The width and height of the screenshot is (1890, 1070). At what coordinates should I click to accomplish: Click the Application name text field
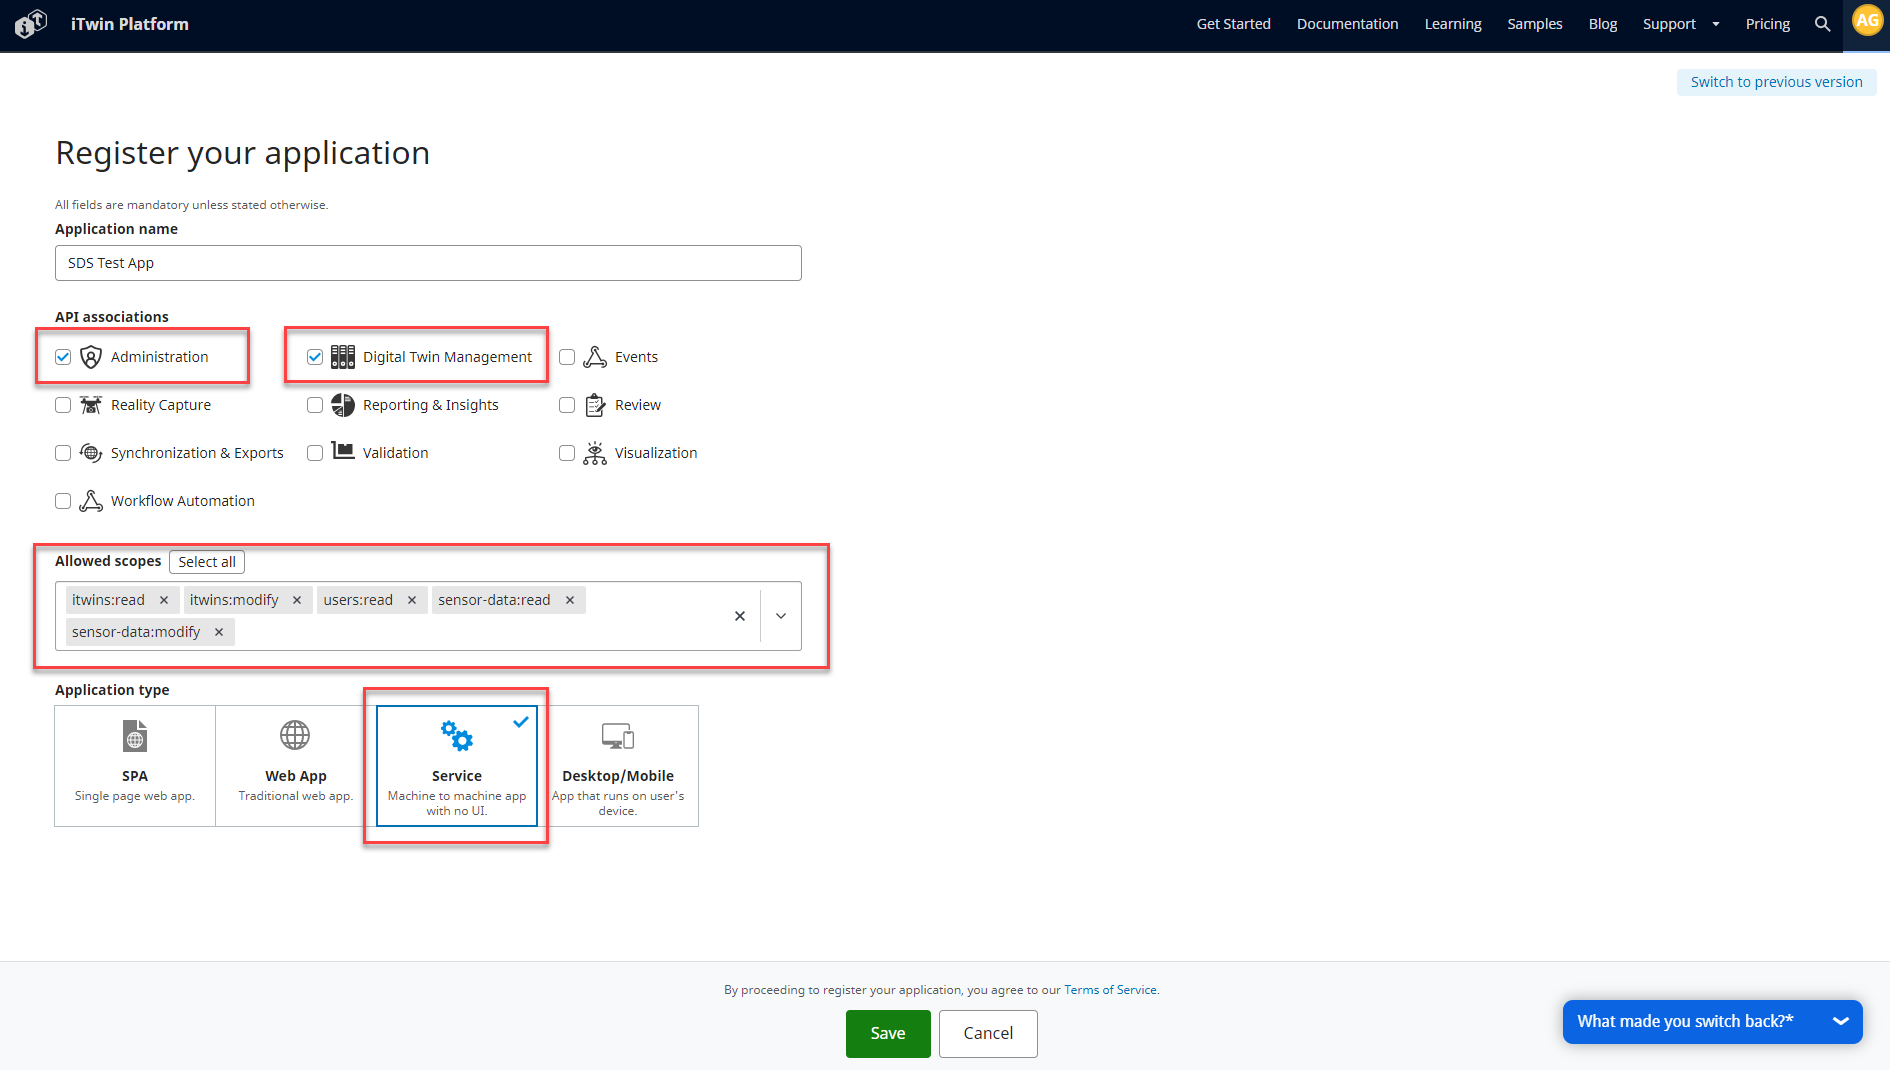pos(428,263)
